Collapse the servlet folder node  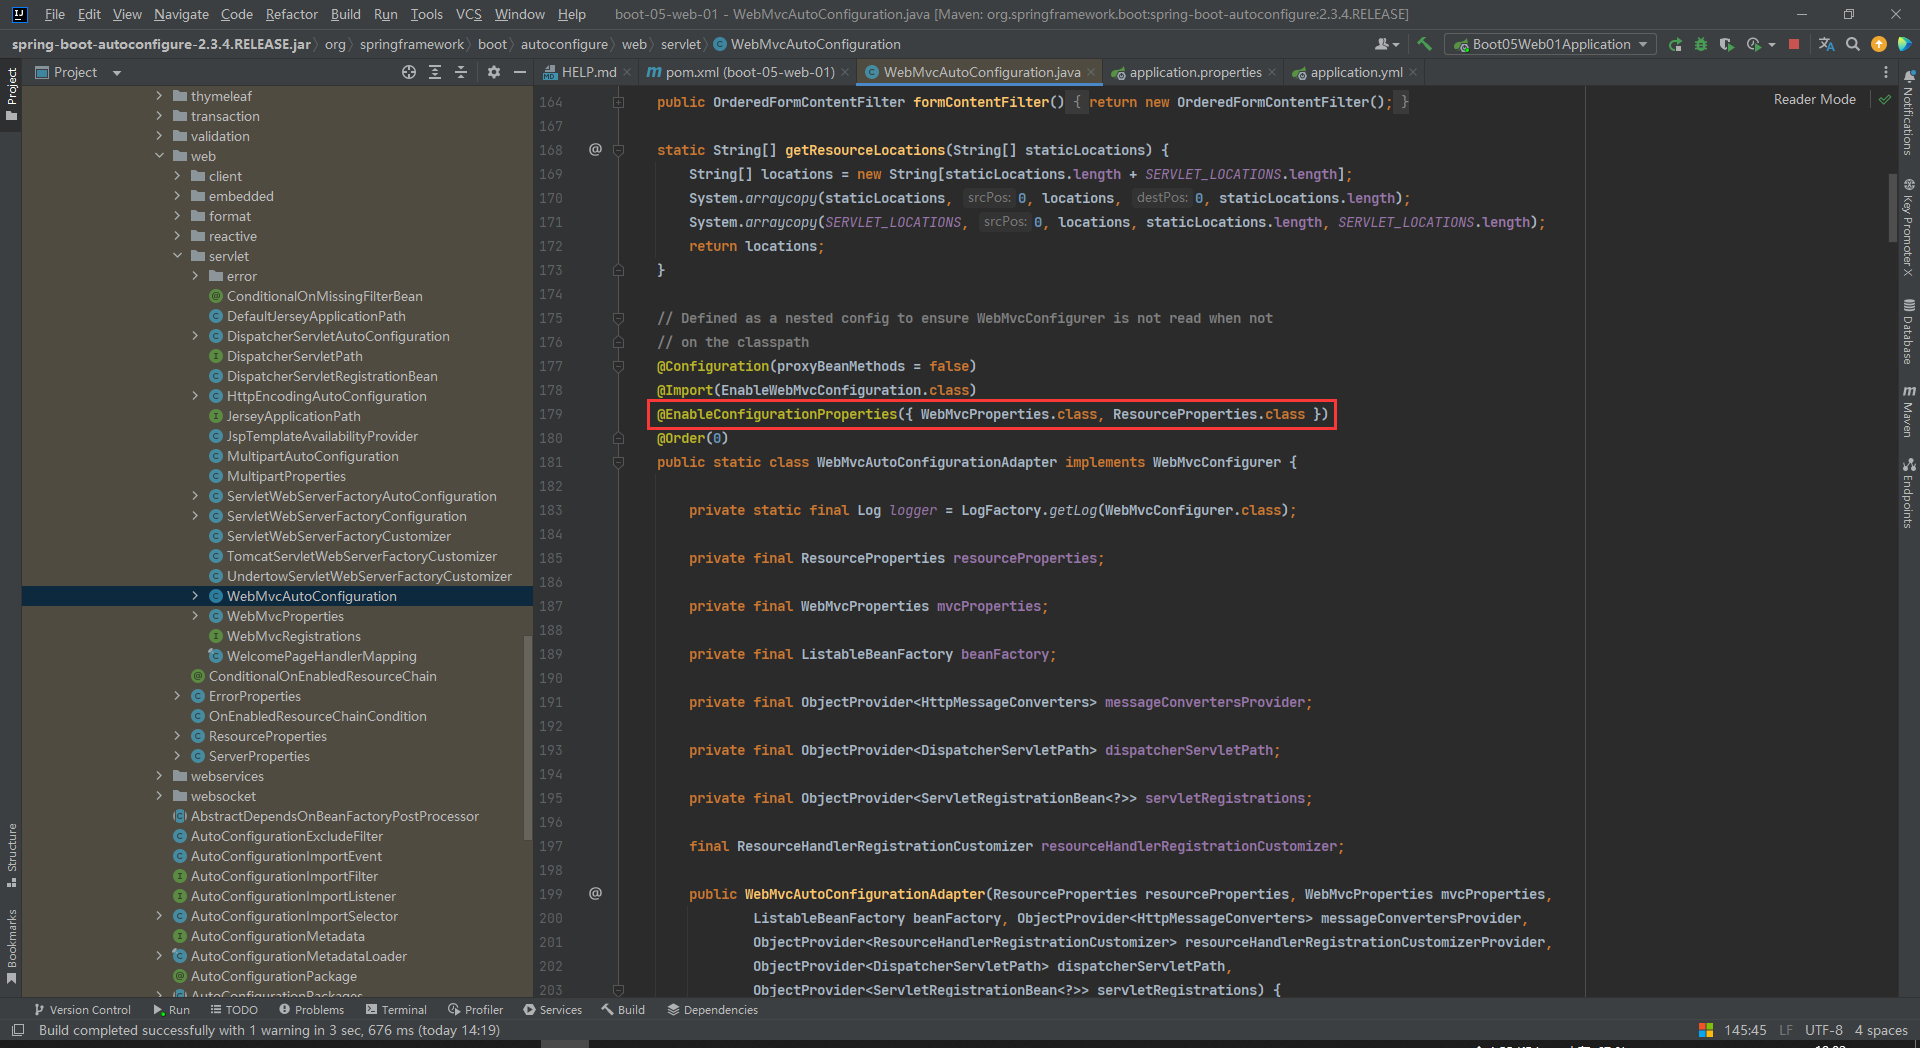click(x=177, y=256)
